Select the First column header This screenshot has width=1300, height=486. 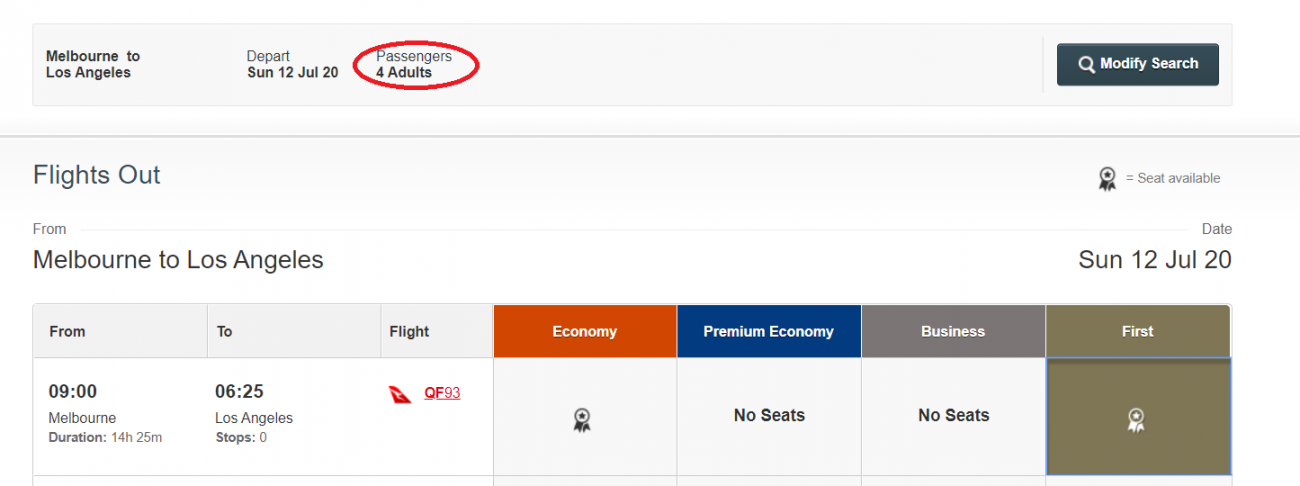click(1137, 332)
